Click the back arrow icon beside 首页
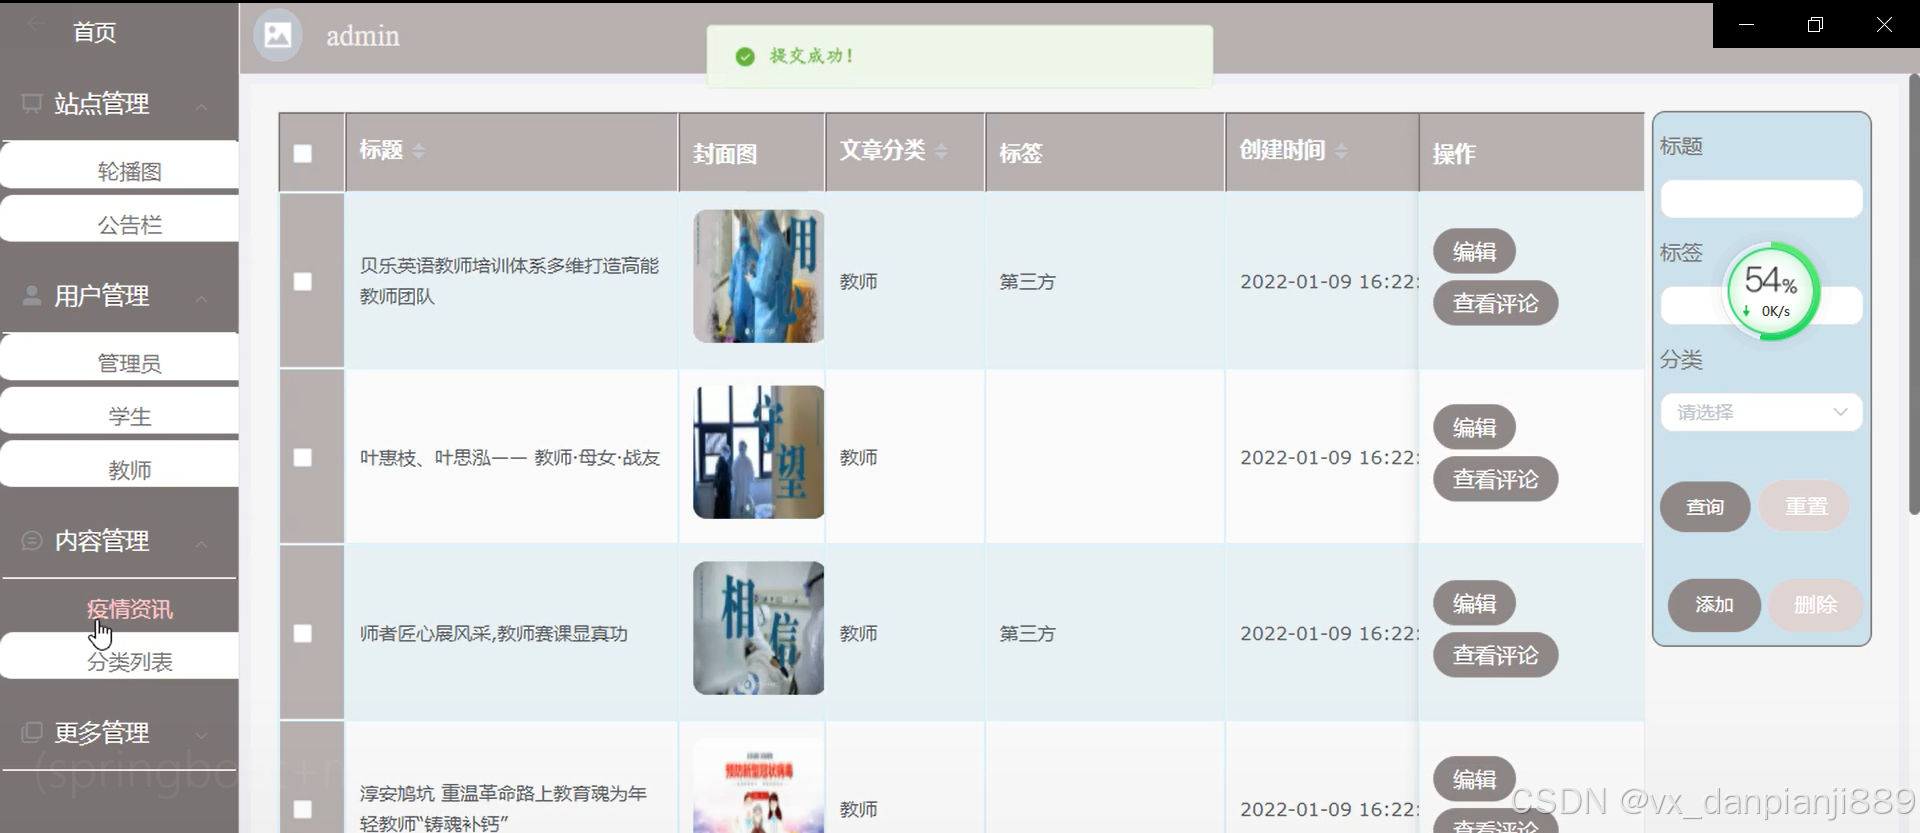The image size is (1920, 833). tap(36, 25)
